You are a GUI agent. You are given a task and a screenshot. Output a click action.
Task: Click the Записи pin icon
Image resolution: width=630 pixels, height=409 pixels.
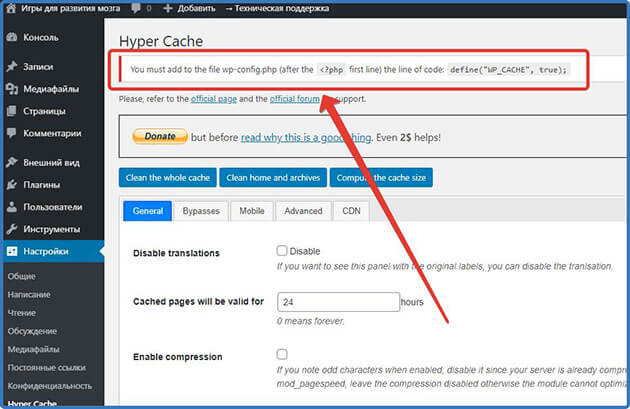point(12,66)
